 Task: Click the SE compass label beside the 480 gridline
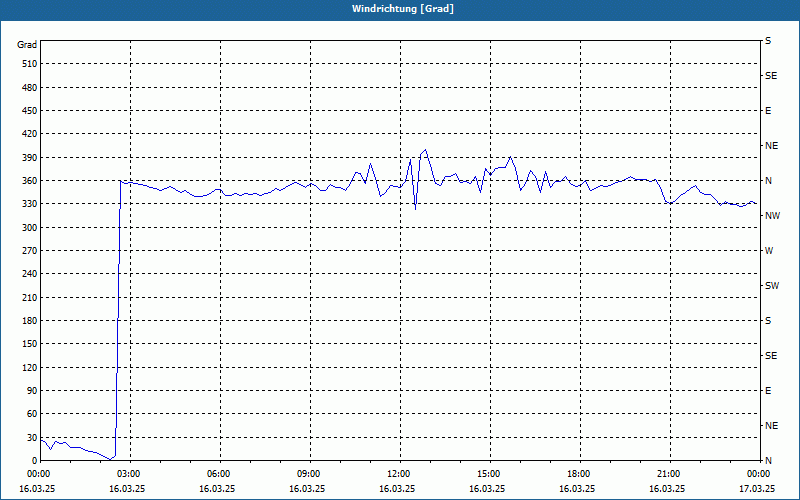click(x=771, y=76)
